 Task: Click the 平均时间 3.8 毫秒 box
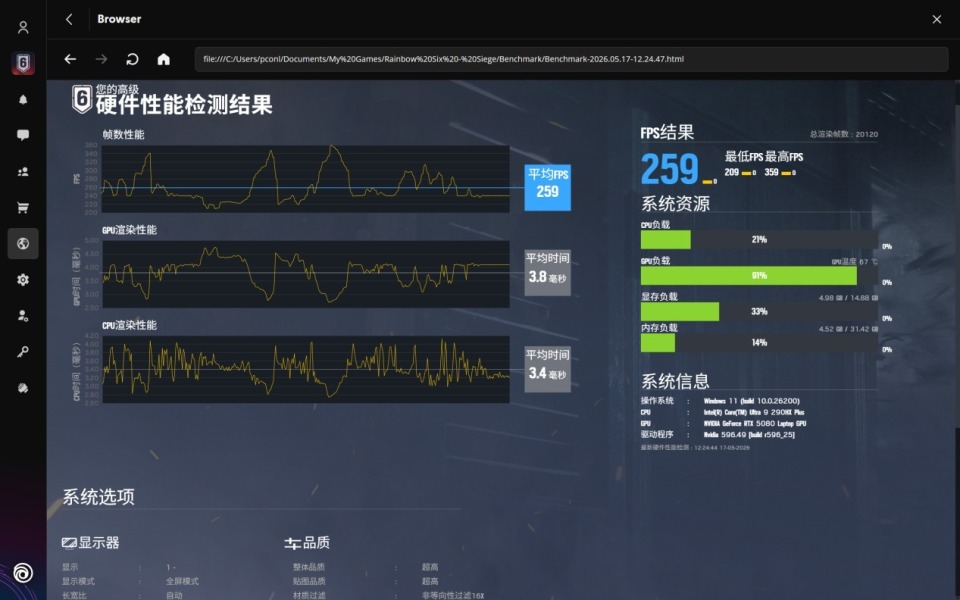547,272
